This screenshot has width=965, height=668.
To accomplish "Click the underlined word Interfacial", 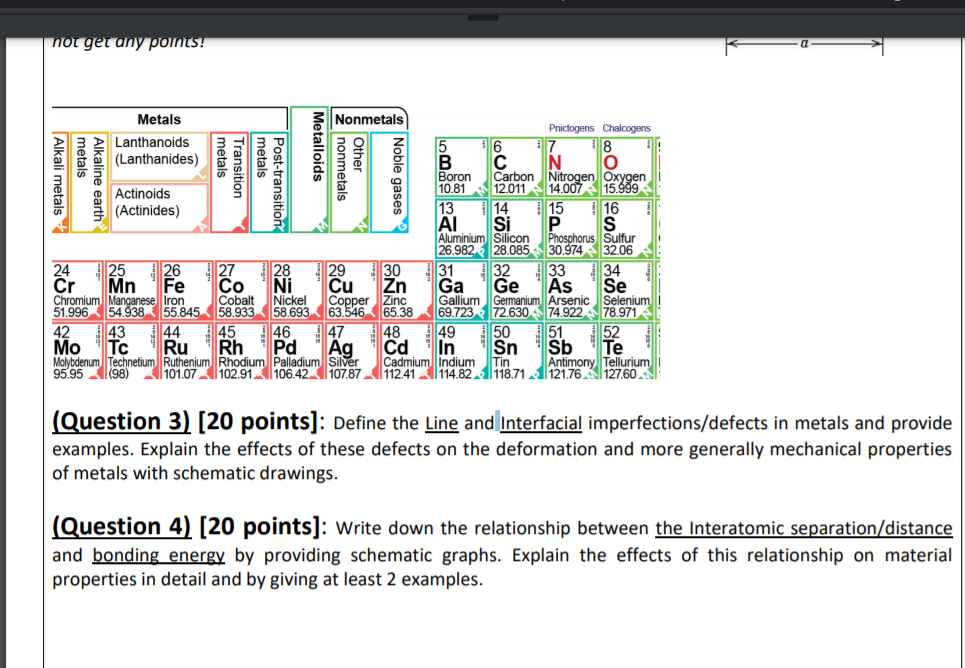I will [541, 424].
